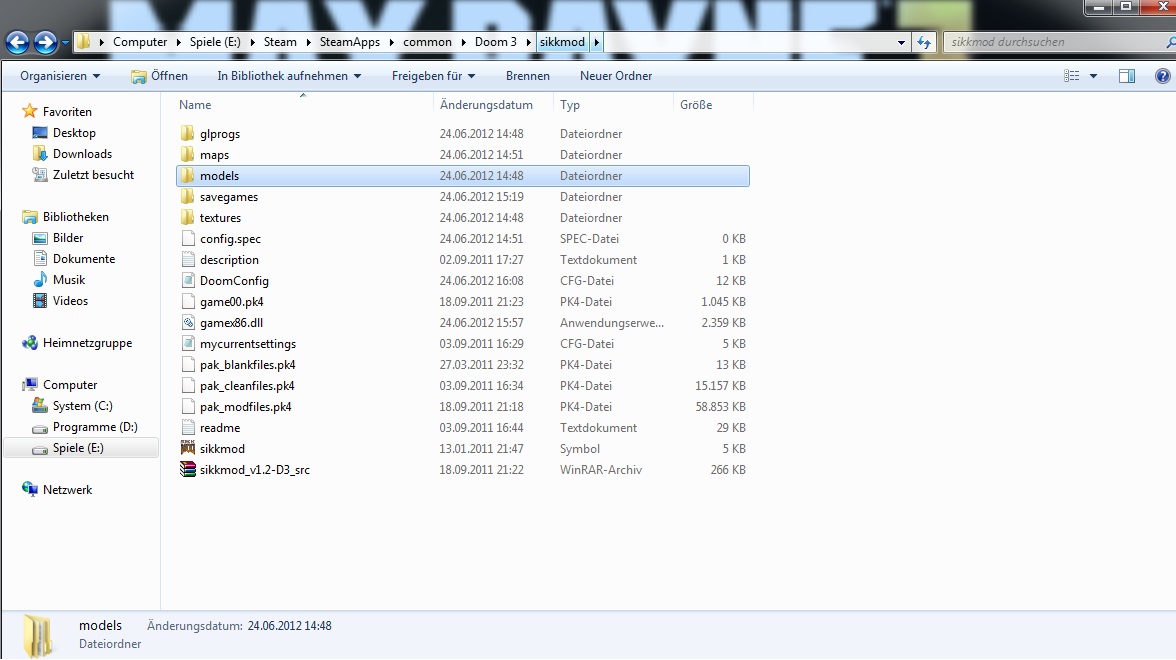
Task: Click the readme text document icon
Action: click(x=188, y=428)
